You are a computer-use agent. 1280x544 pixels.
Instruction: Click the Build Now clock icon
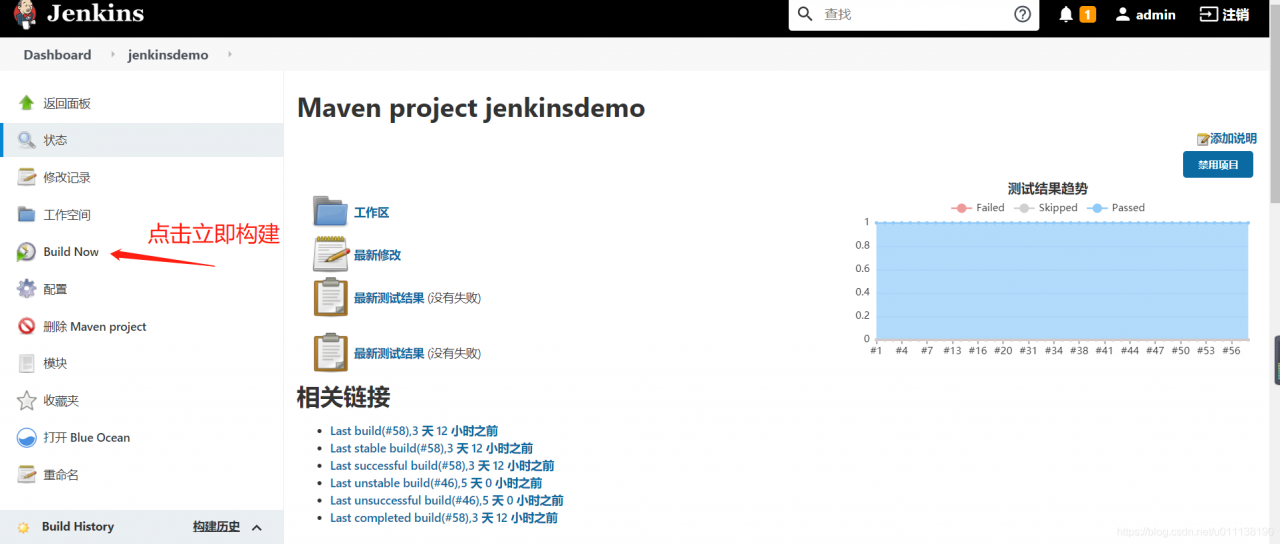pyautogui.click(x=27, y=252)
